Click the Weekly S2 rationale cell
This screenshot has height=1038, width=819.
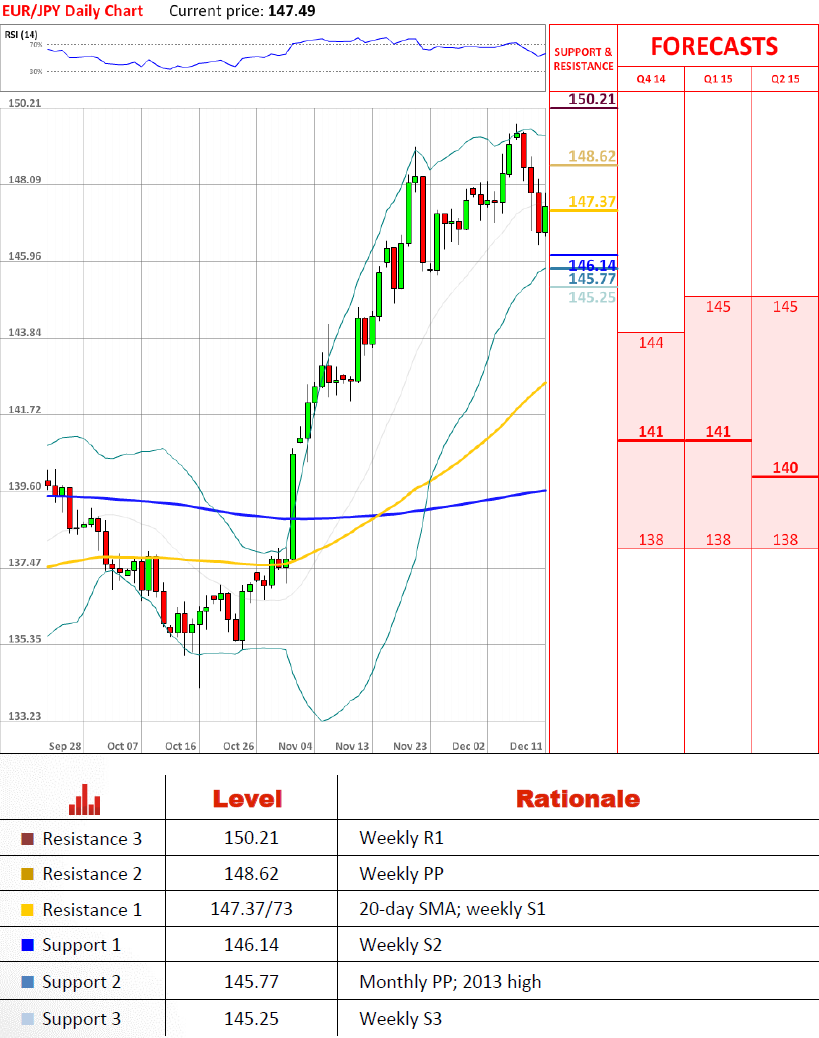click(401, 945)
